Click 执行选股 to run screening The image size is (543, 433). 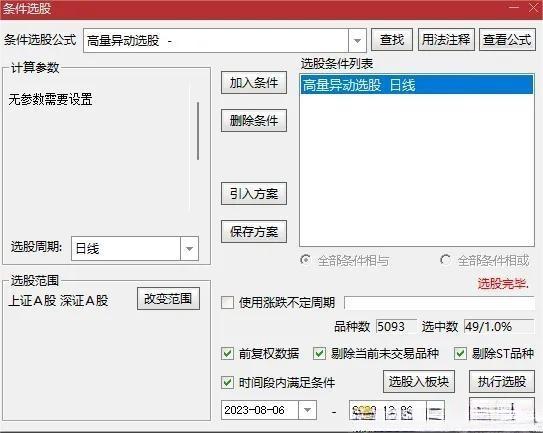tap(502, 382)
